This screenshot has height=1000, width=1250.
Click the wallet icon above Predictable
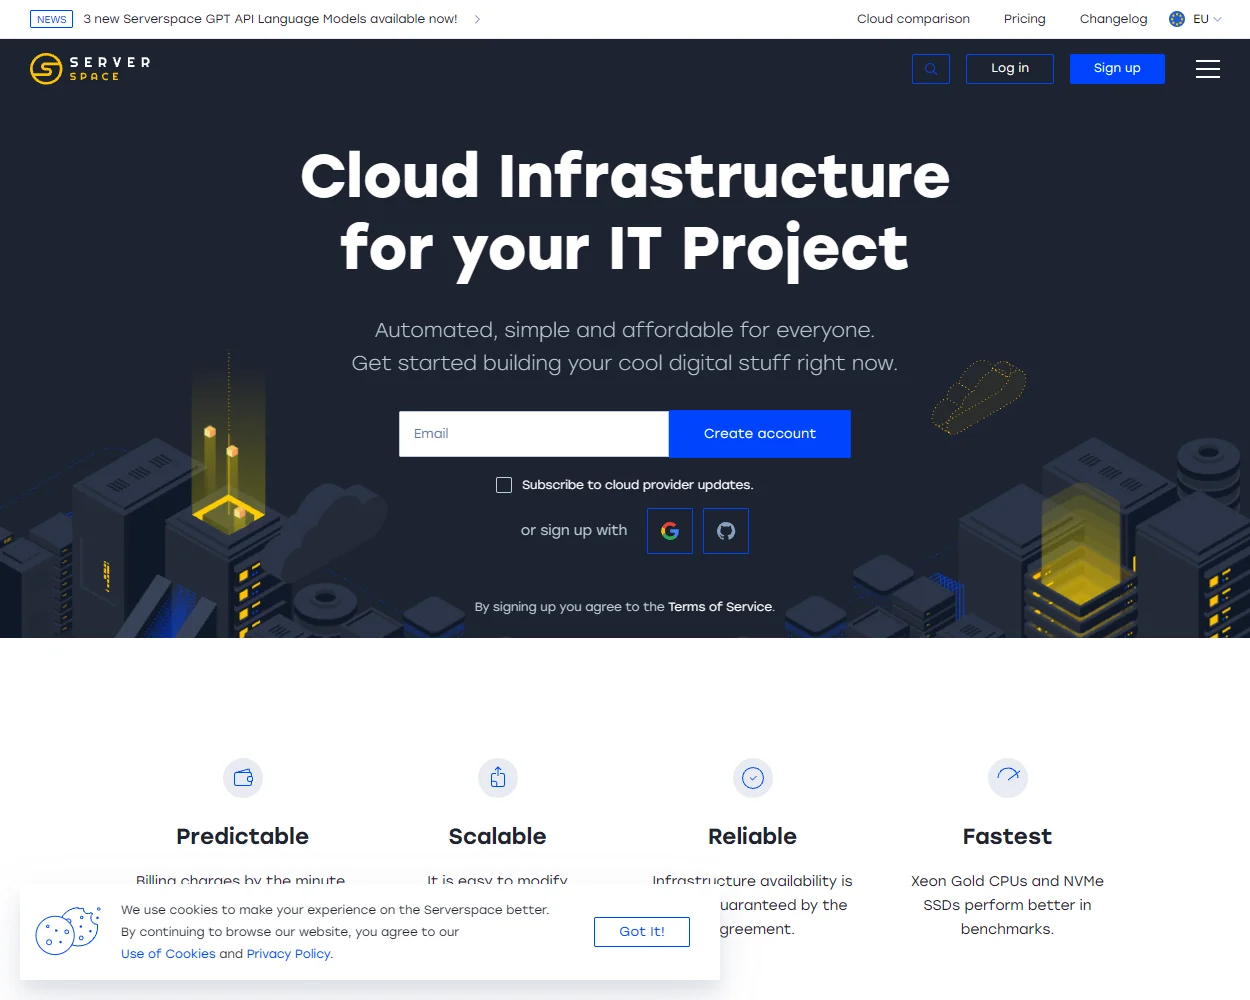point(242,778)
